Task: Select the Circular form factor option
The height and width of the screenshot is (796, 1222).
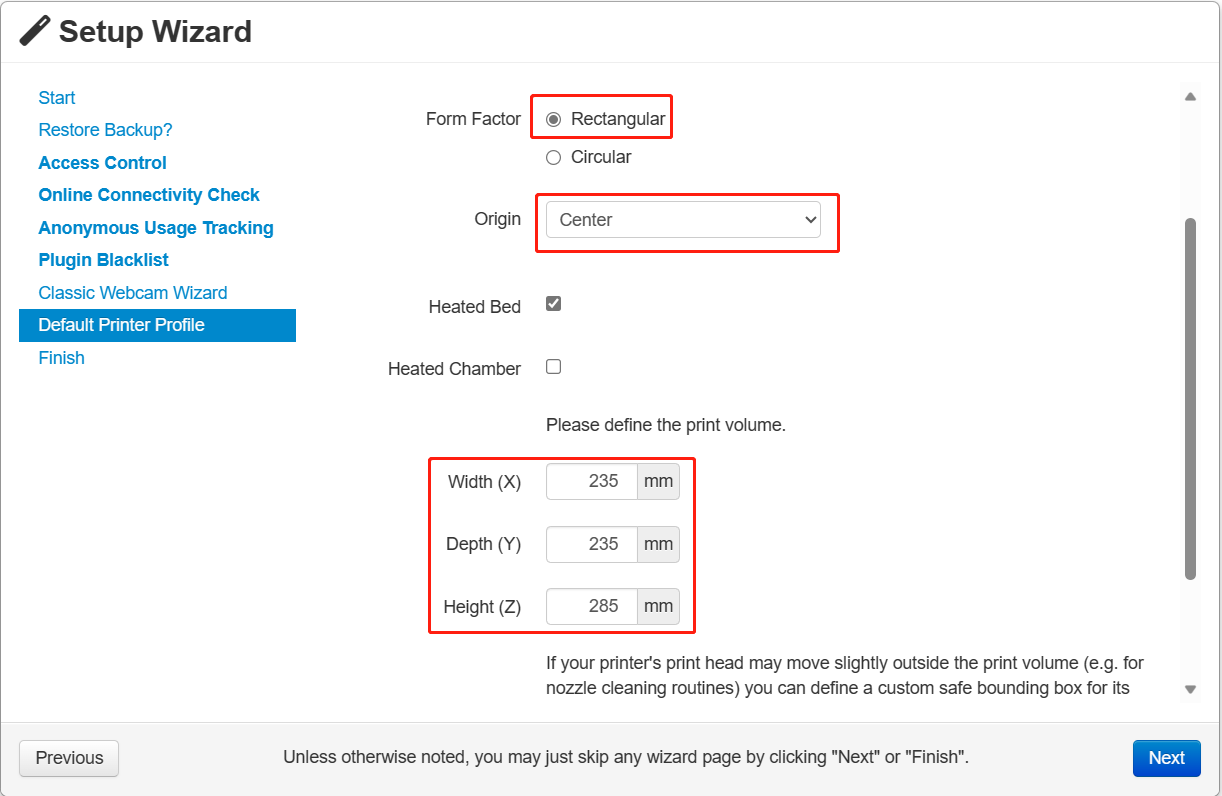Action: 554,157
